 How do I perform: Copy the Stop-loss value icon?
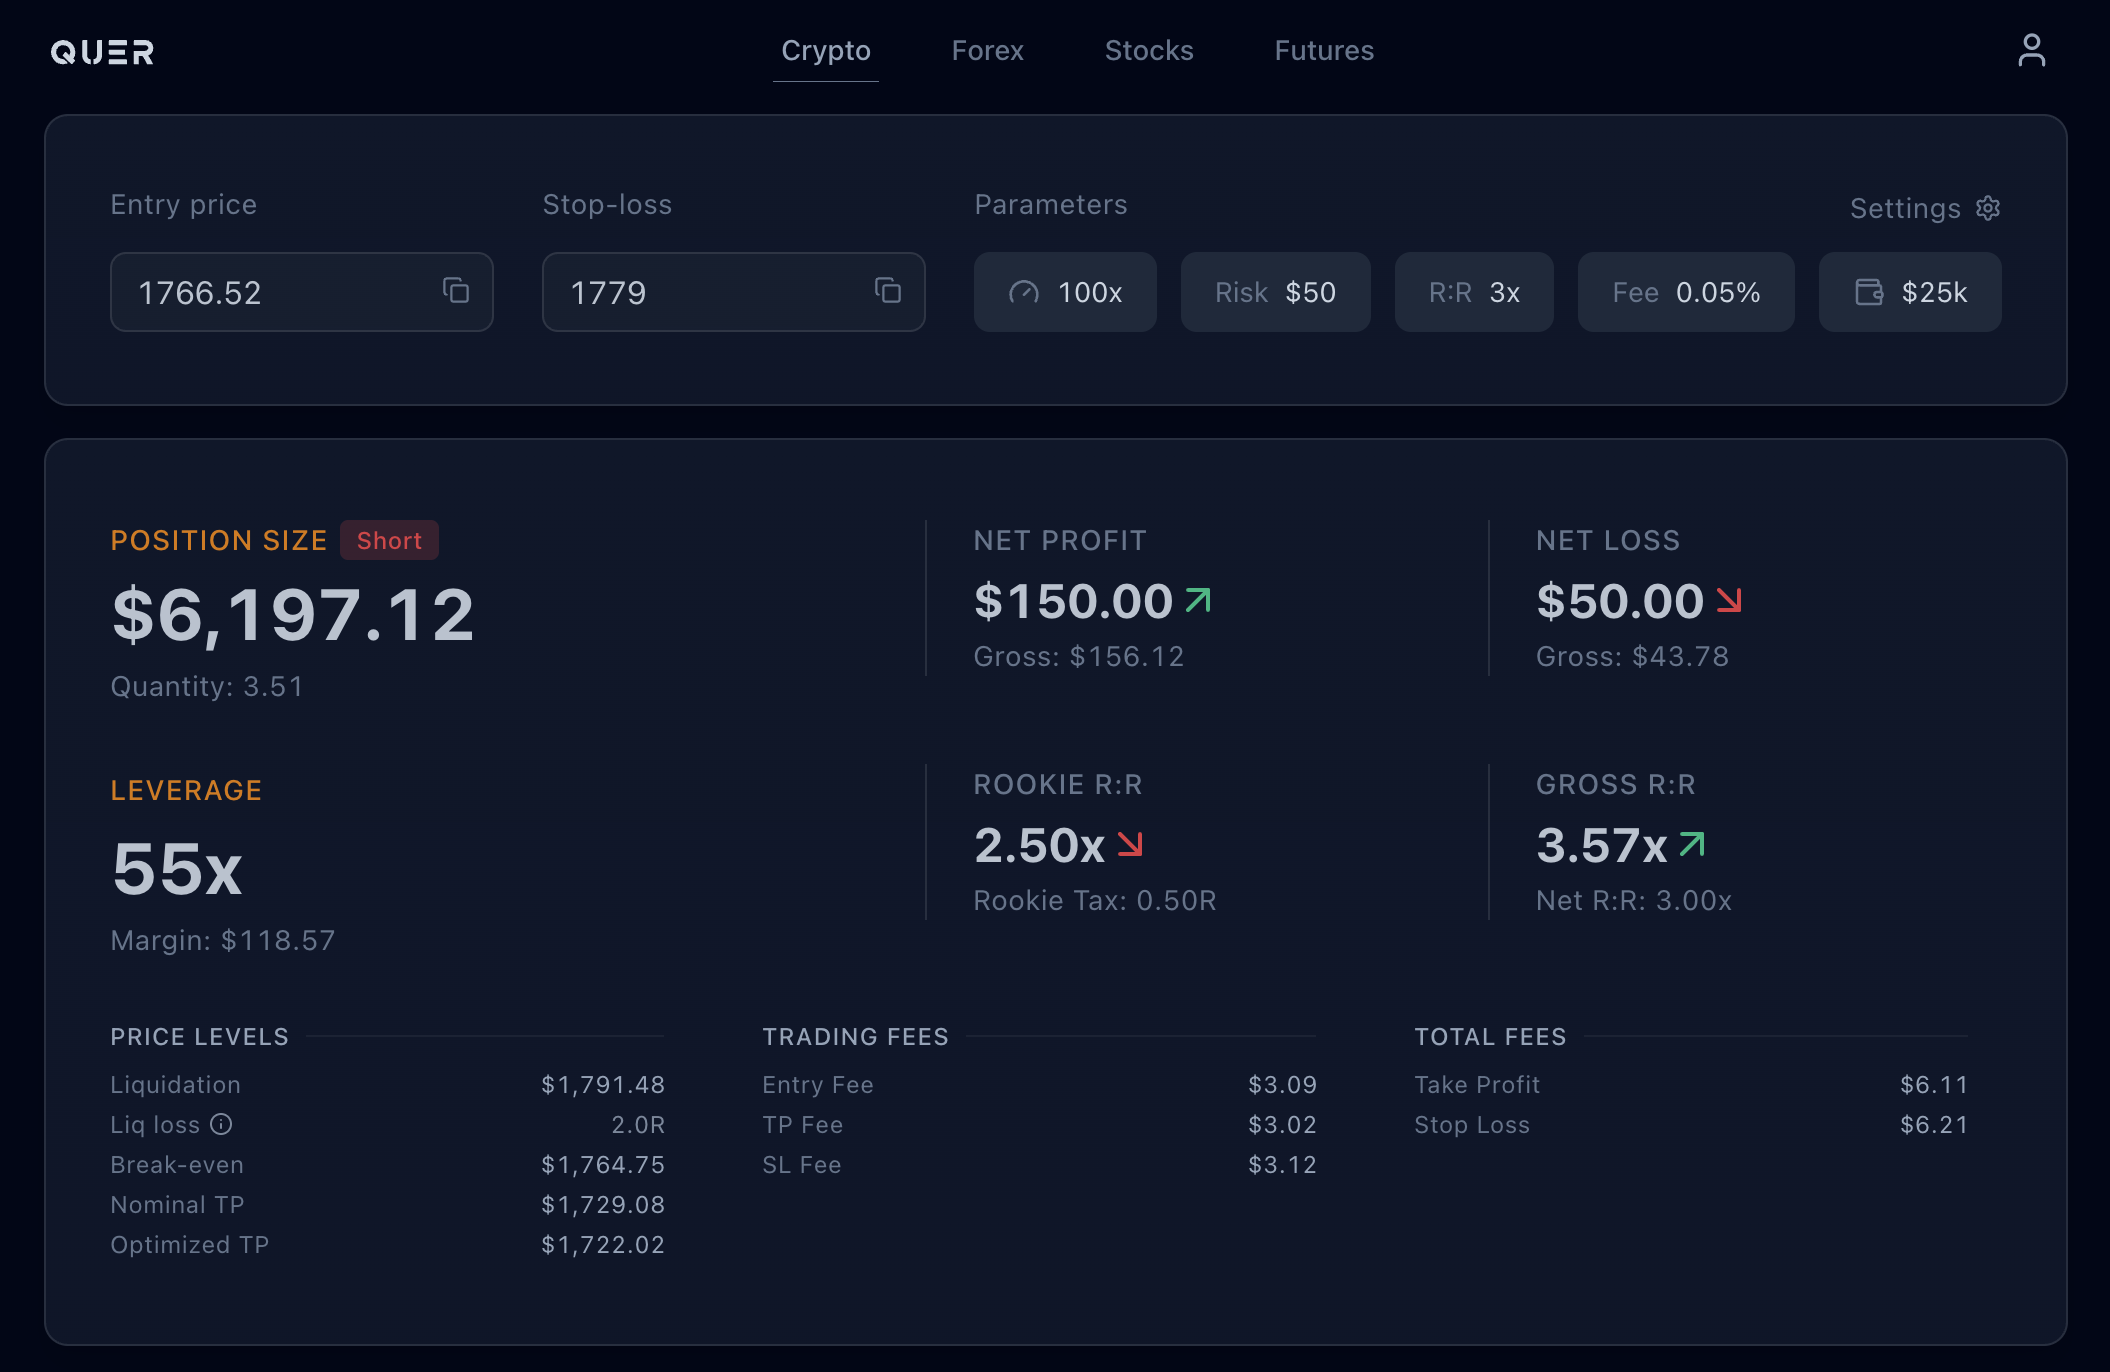(x=888, y=290)
